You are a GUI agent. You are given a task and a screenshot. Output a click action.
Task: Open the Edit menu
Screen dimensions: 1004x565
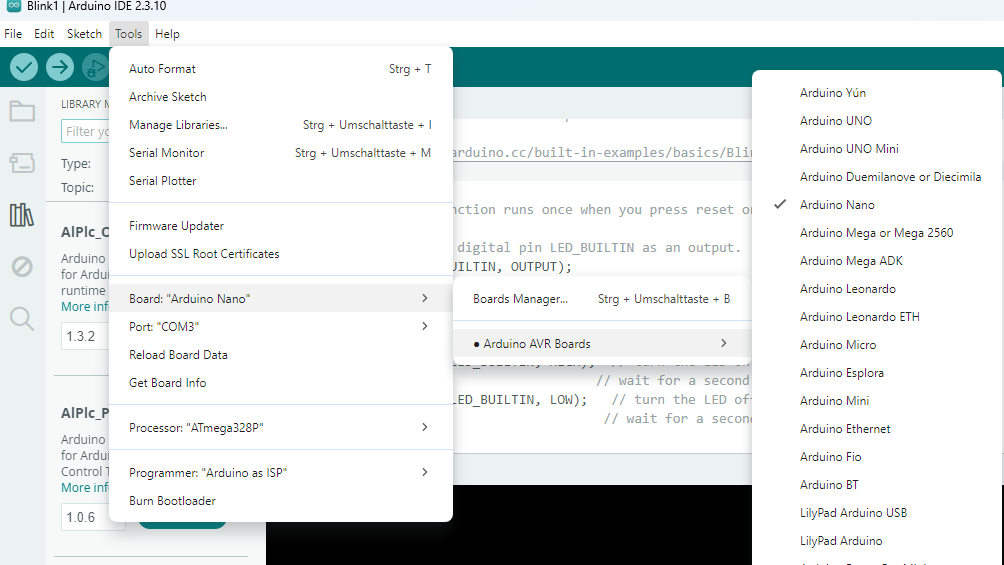click(44, 34)
